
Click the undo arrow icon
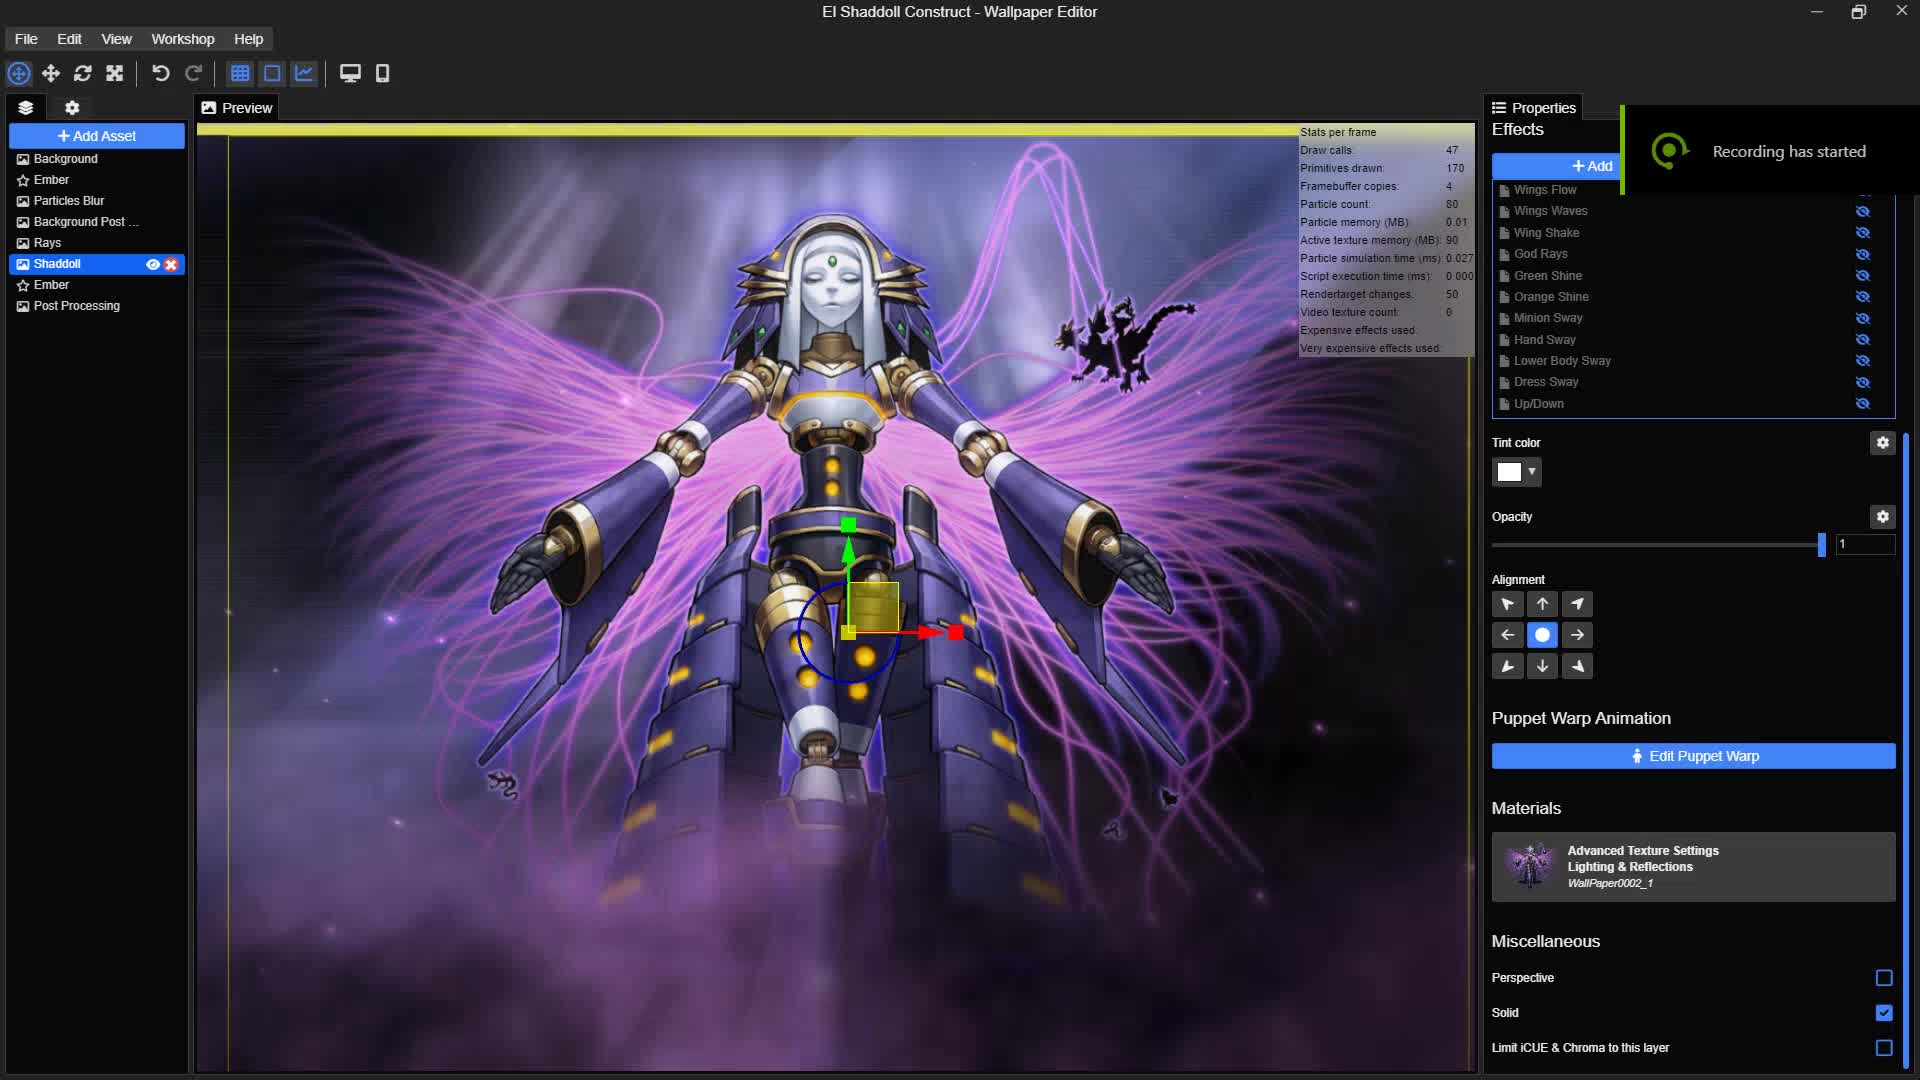pos(160,73)
